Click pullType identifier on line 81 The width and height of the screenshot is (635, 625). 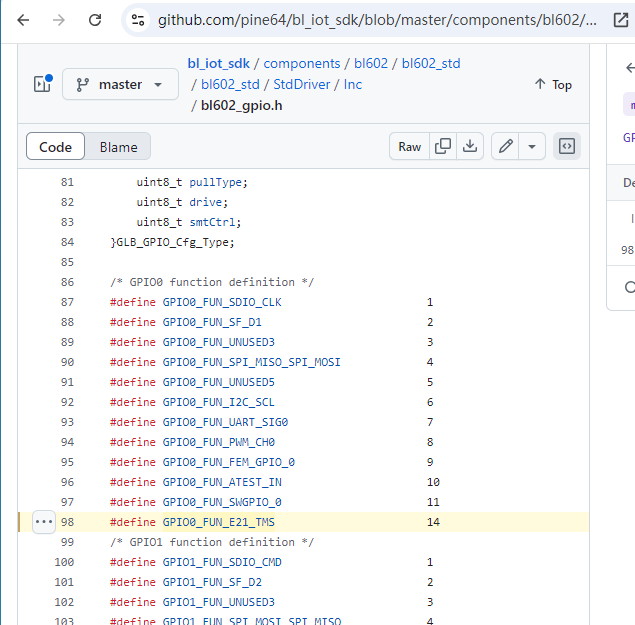pos(215,182)
